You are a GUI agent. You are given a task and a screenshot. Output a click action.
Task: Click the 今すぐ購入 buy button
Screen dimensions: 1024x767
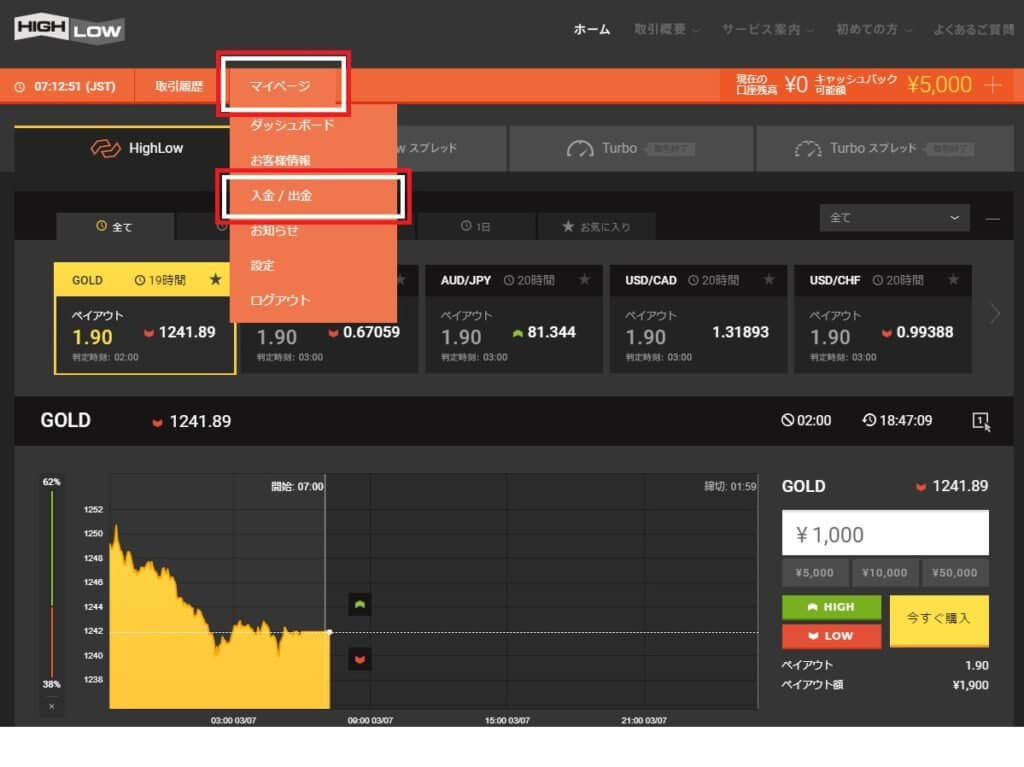(x=938, y=620)
